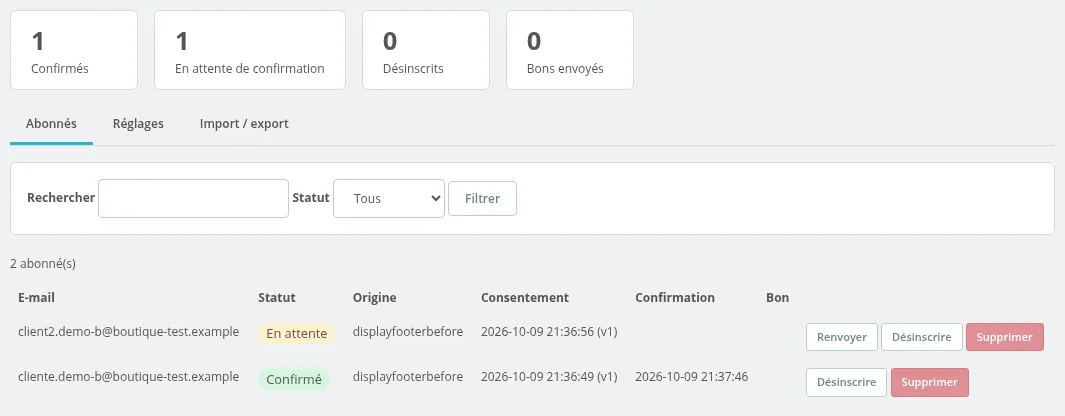Click displayfooterbefore origin in cliente row
1065x416 pixels.
[x=408, y=377]
